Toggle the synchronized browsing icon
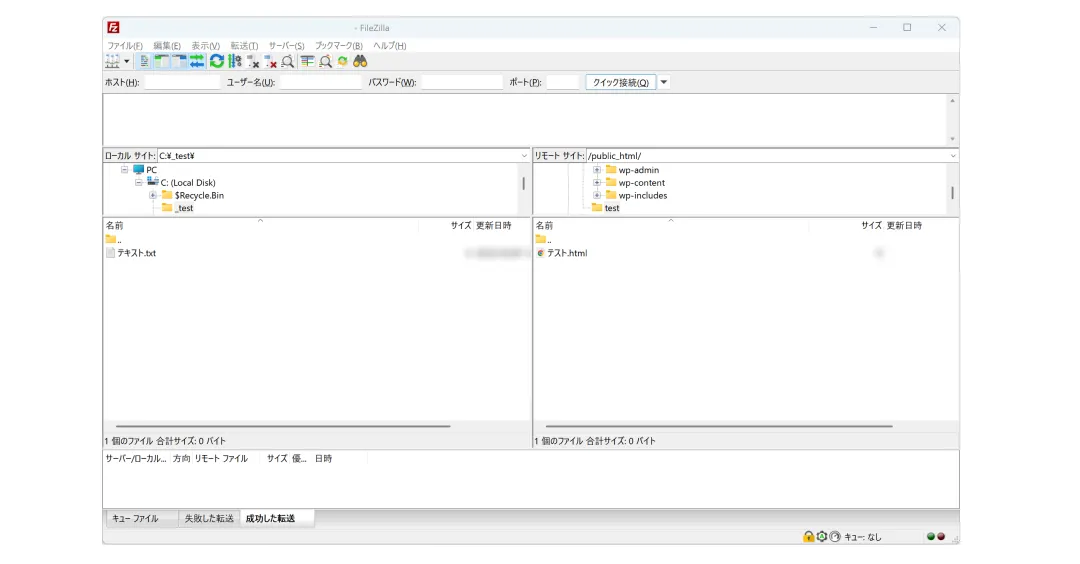Screen dimensions: 1080x564 click(342, 61)
